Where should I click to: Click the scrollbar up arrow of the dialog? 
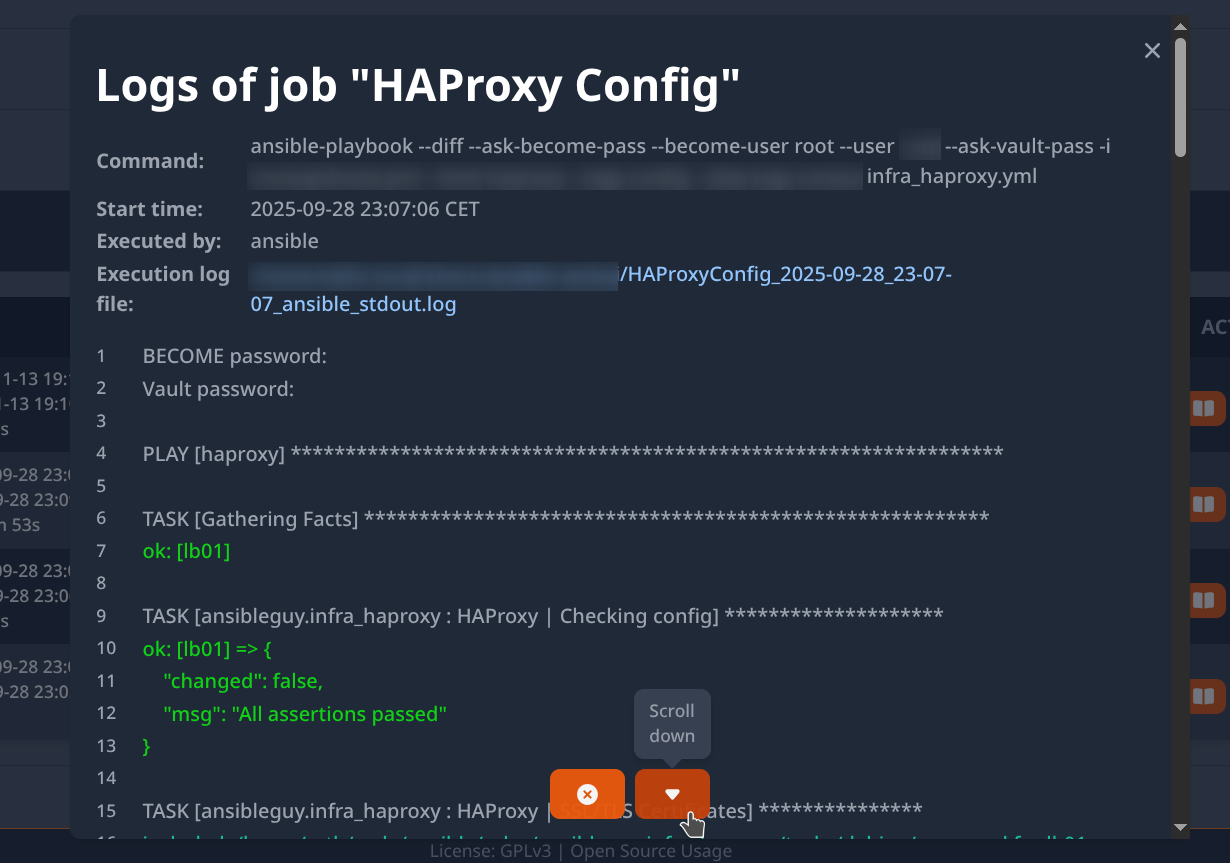pyautogui.click(x=1180, y=26)
